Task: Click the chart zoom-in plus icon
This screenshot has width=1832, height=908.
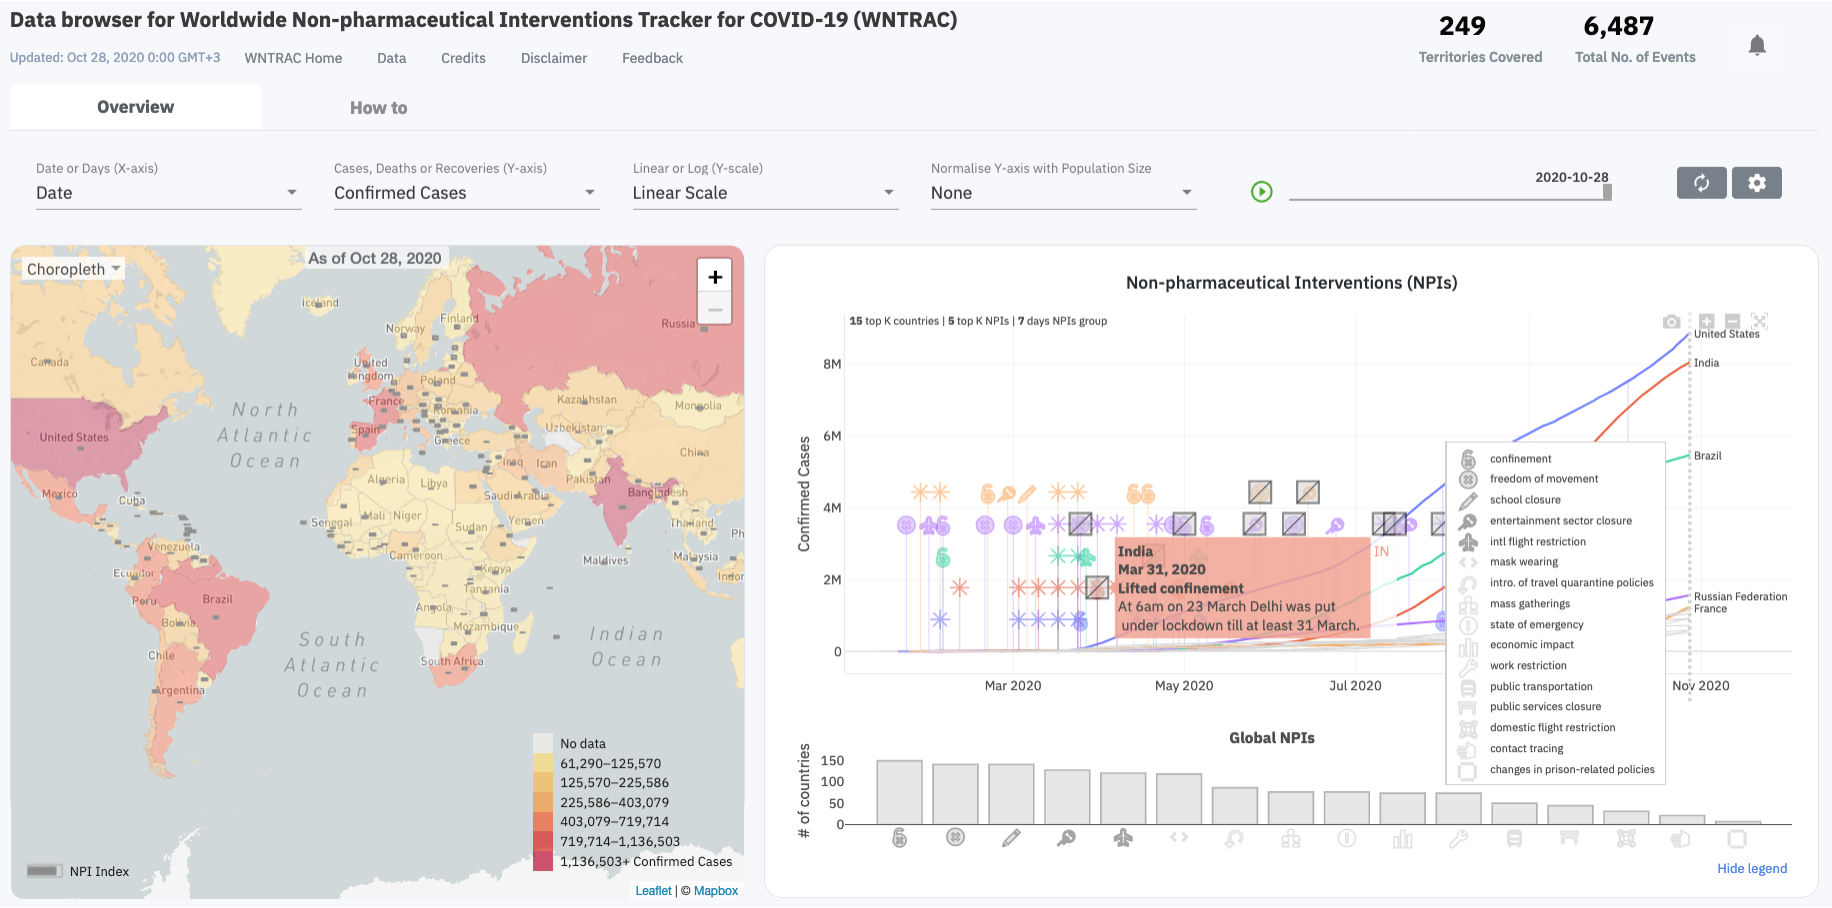Action: click(x=1706, y=321)
